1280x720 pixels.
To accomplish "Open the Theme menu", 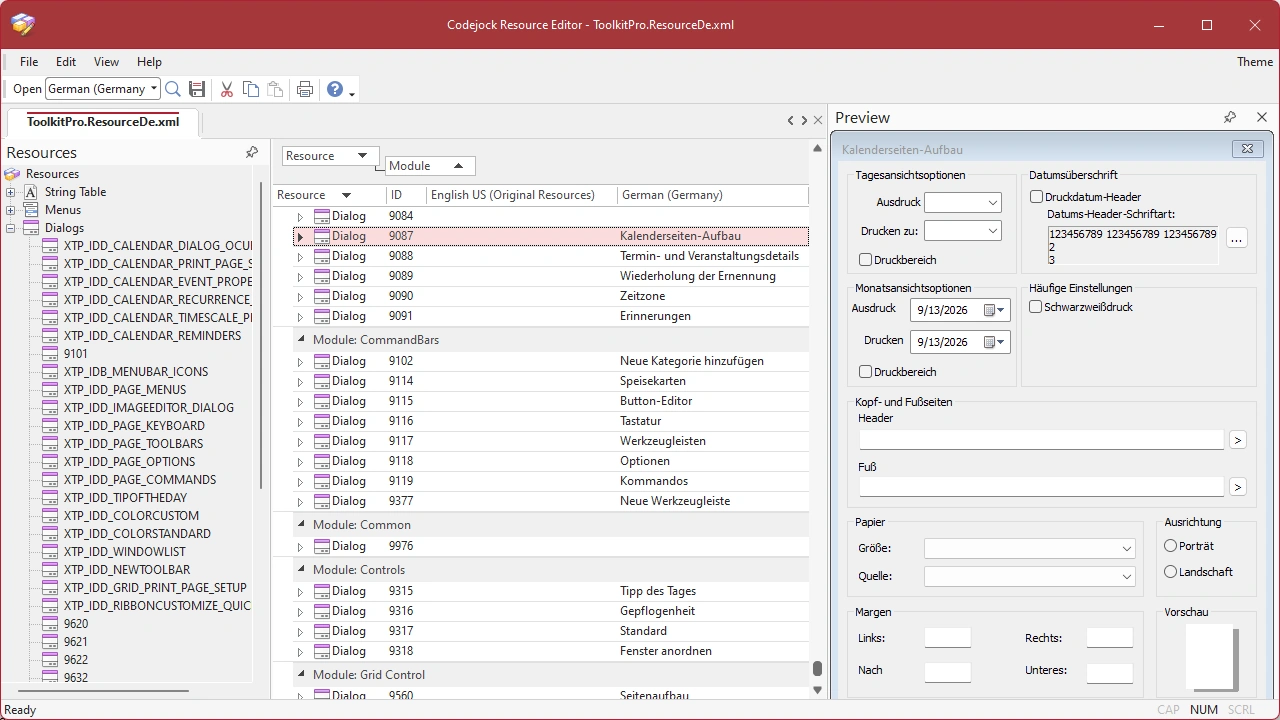I will (1255, 62).
